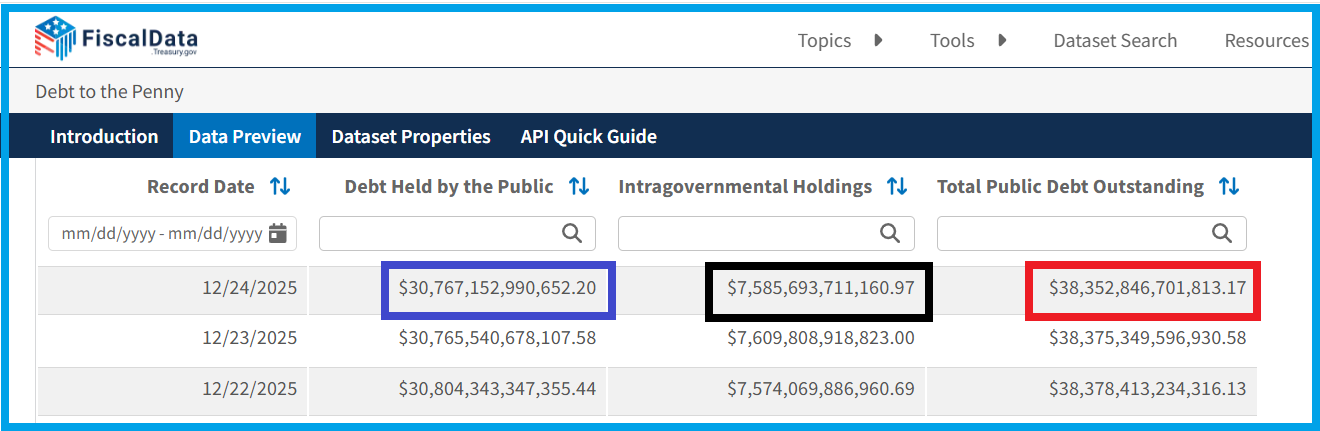Open the API Quick Guide tab
The height and width of the screenshot is (431, 1320).
pyautogui.click(x=588, y=136)
